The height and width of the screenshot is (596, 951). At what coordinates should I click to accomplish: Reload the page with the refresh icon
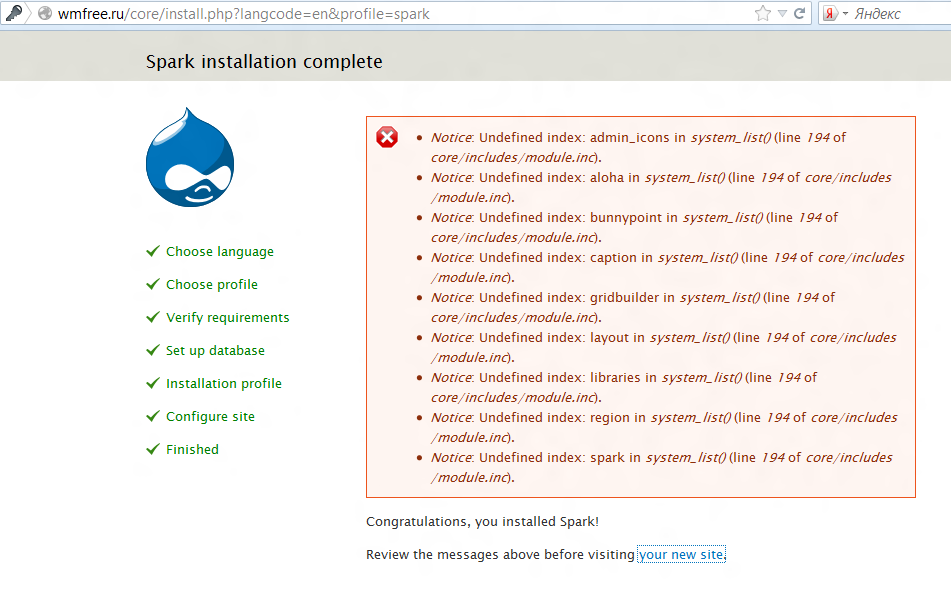tap(798, 14)
